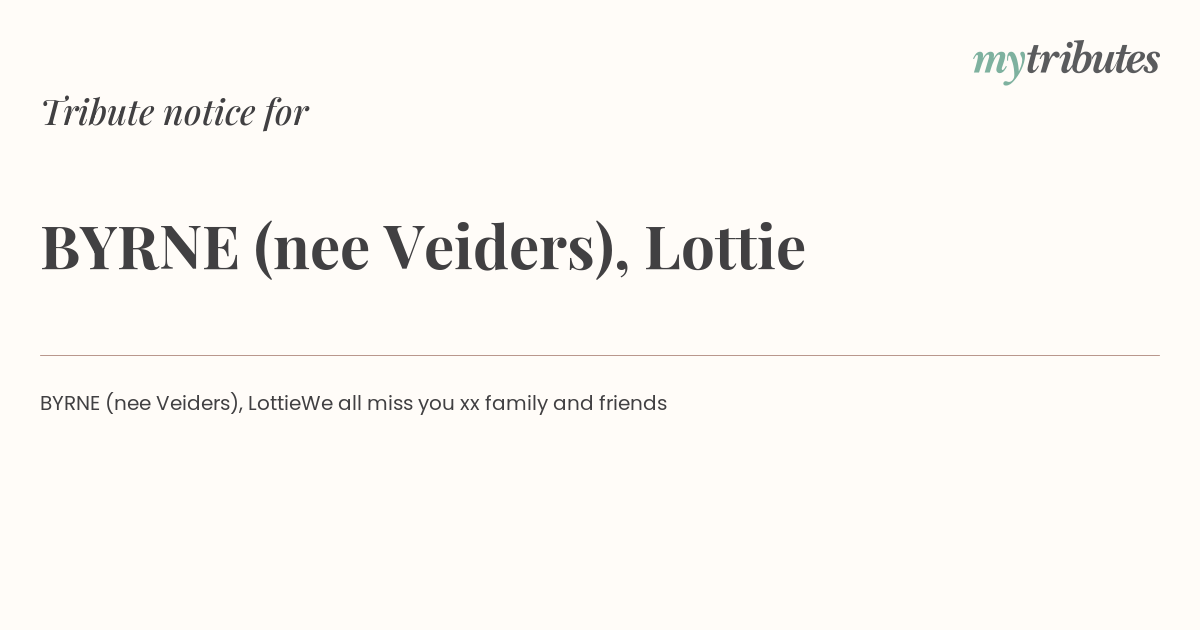Click the horizontal divider line
Image resolution: width=1200 pixels, height=630 pixels.
click(600, 355)
